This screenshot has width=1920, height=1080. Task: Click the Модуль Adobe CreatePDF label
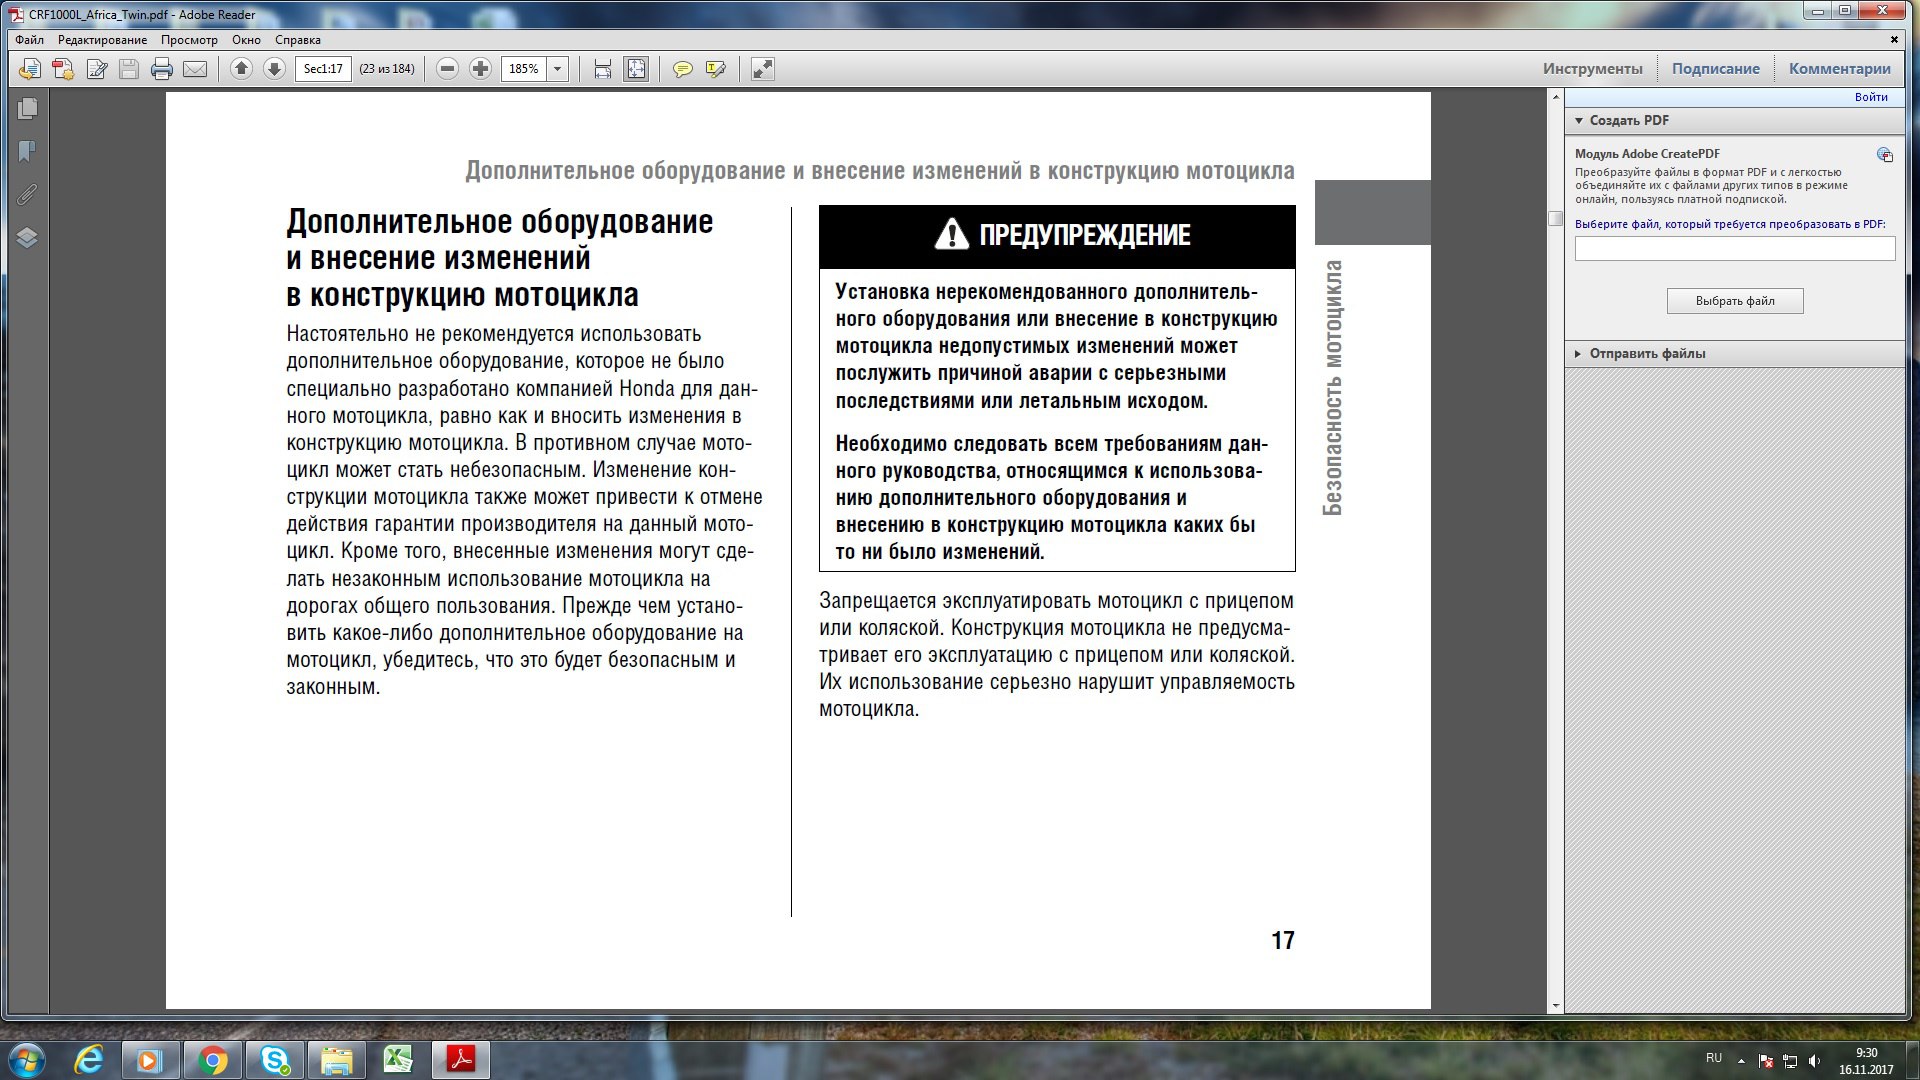1648,154
